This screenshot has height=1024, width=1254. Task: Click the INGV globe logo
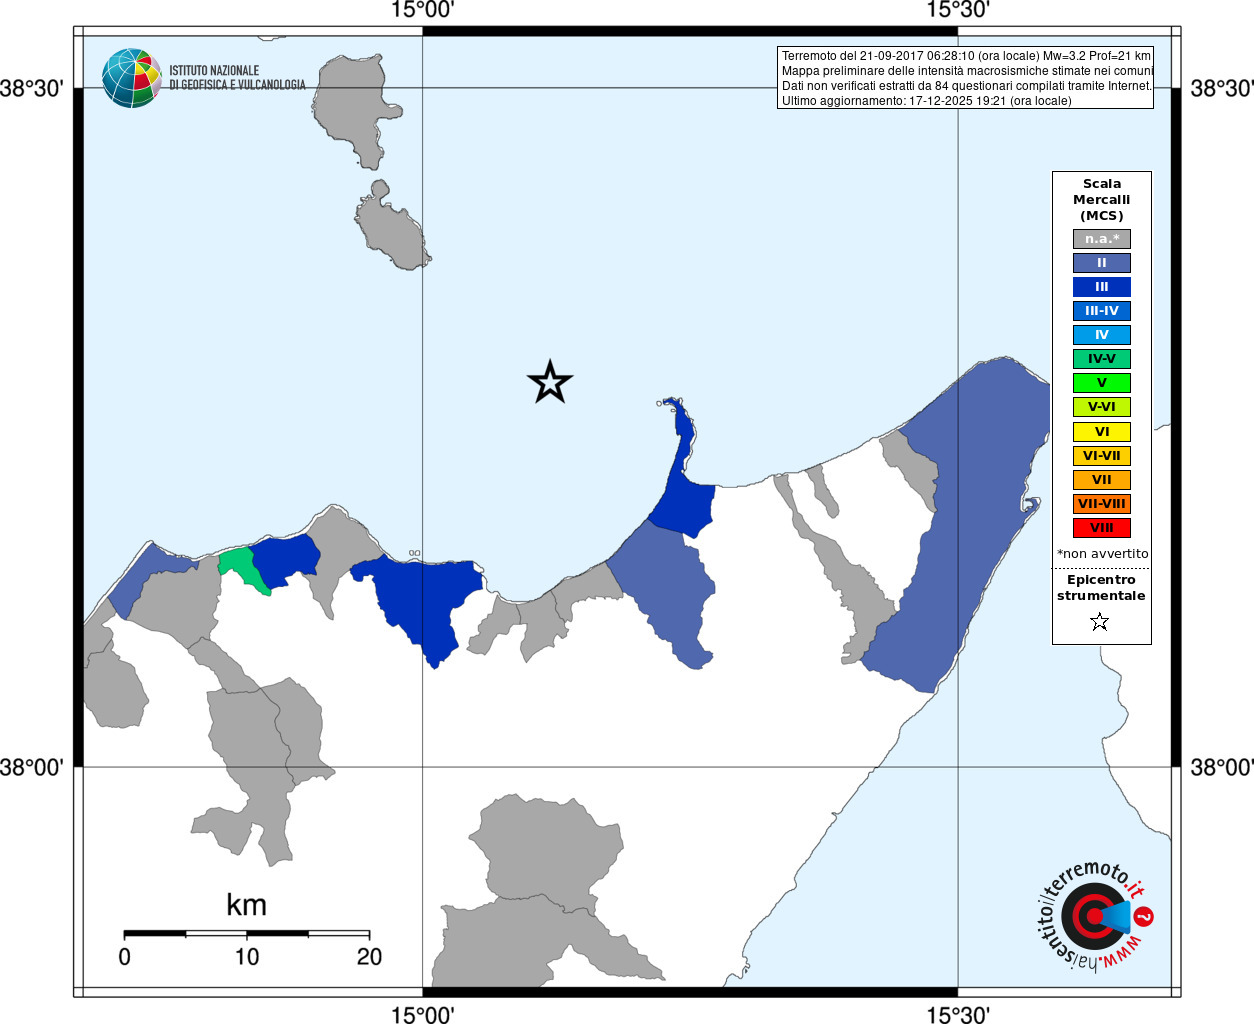pyautogui.click(x=131, y=78)
